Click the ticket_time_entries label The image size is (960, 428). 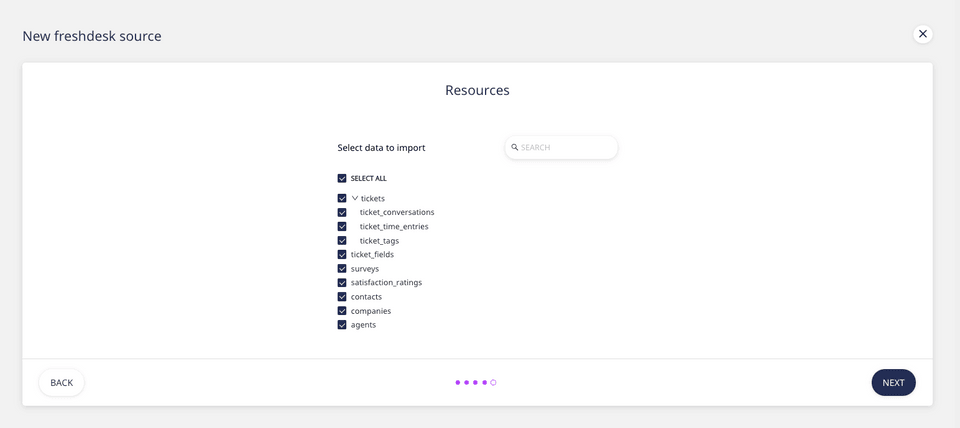tap(394, 227)
